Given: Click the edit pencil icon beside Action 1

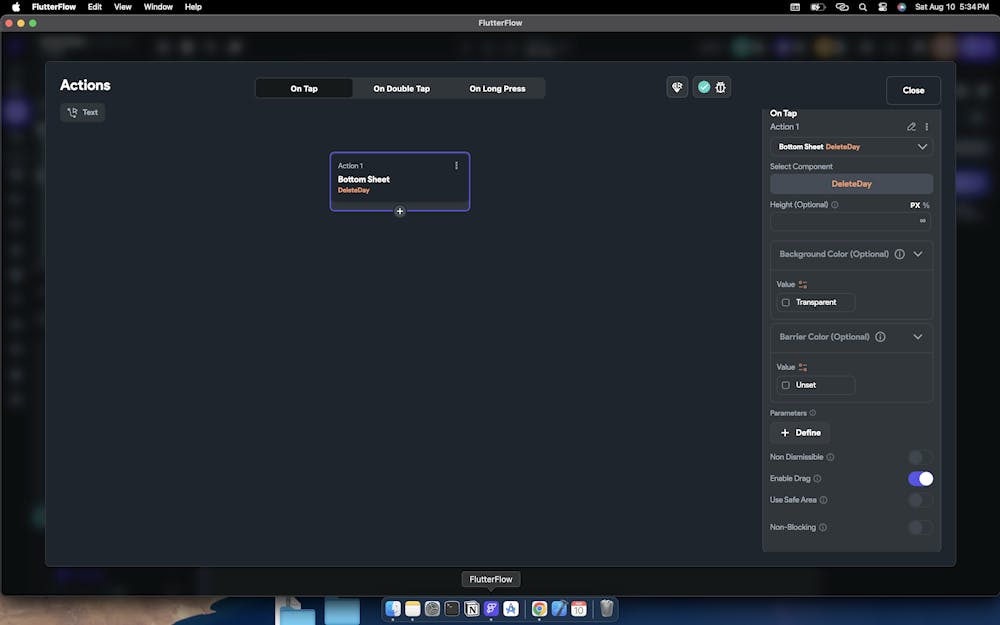Looking at the screenshot, I should coord(911,127).
